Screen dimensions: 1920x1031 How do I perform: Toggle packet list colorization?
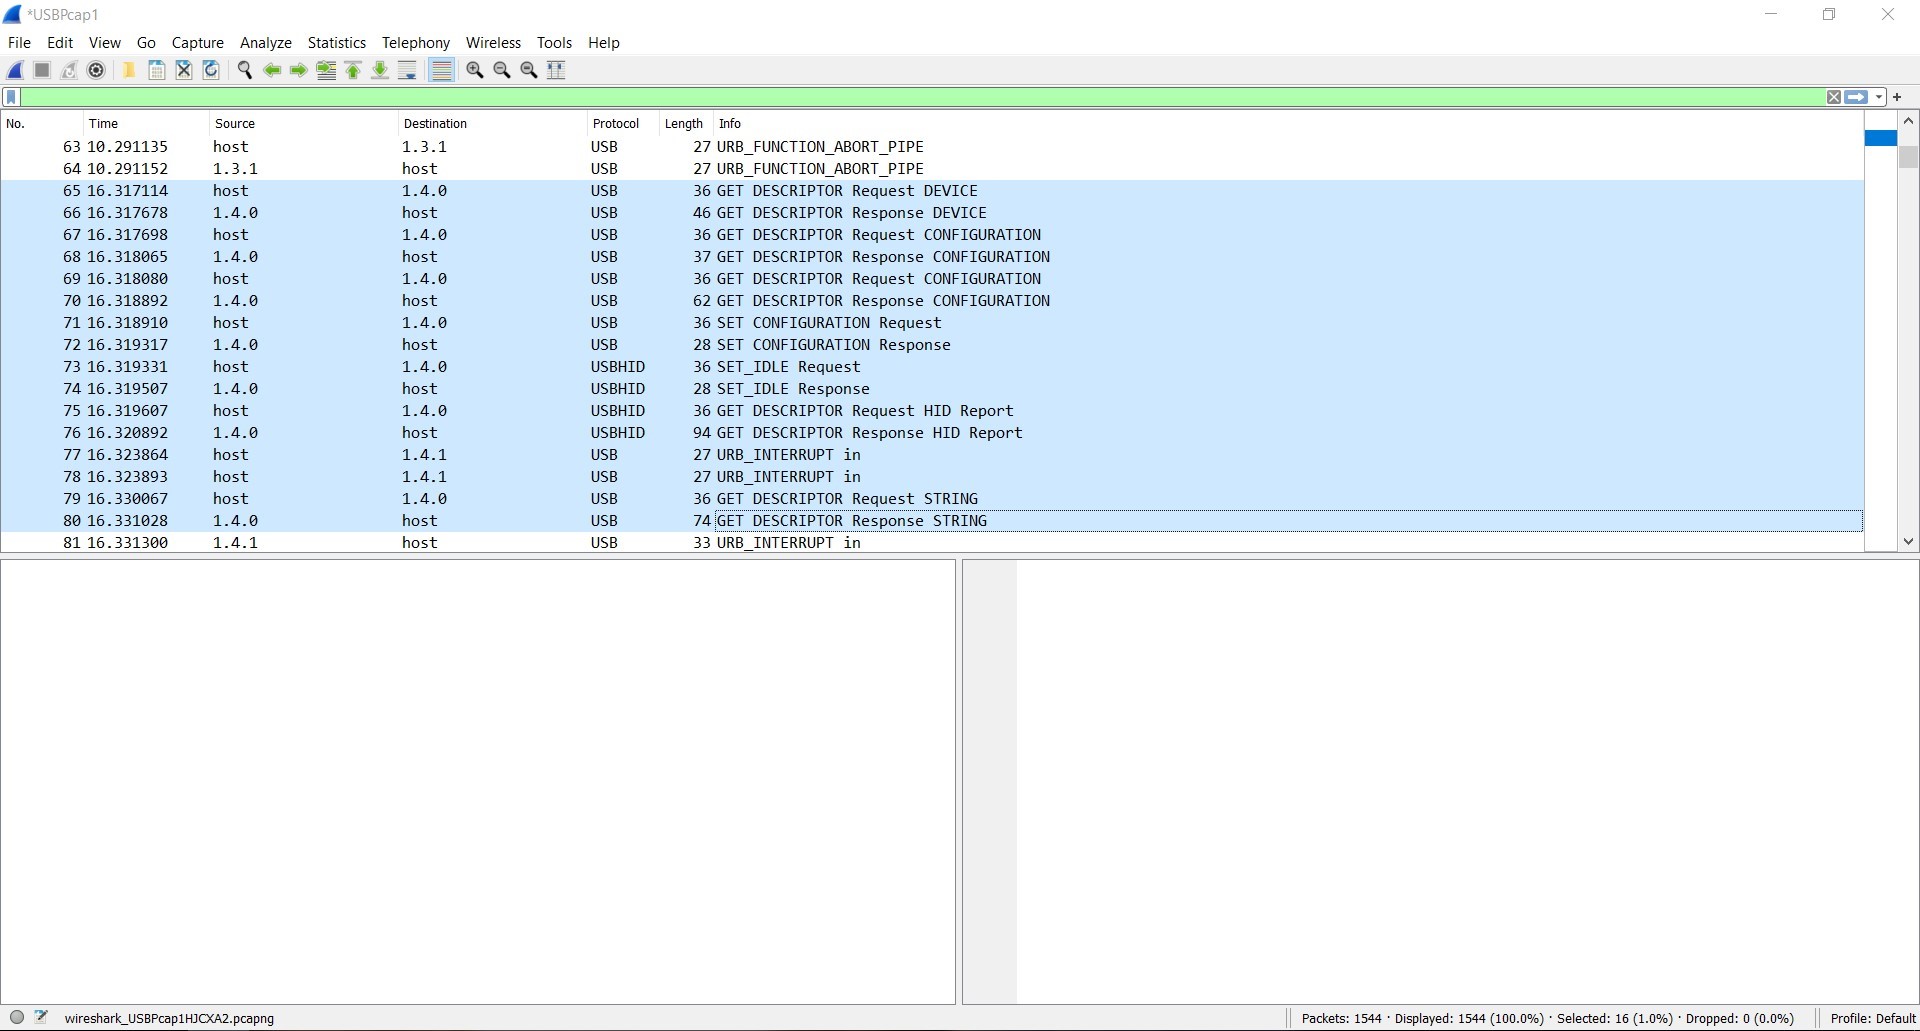pyautogui.click(x=441, y=70)
